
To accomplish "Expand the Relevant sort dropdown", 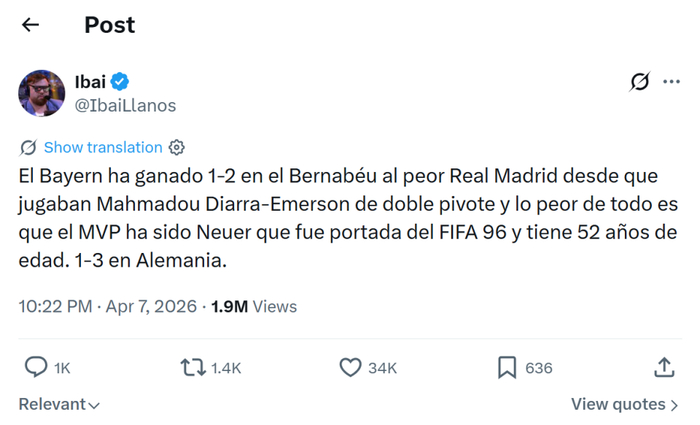I will (x=59, y=405).
